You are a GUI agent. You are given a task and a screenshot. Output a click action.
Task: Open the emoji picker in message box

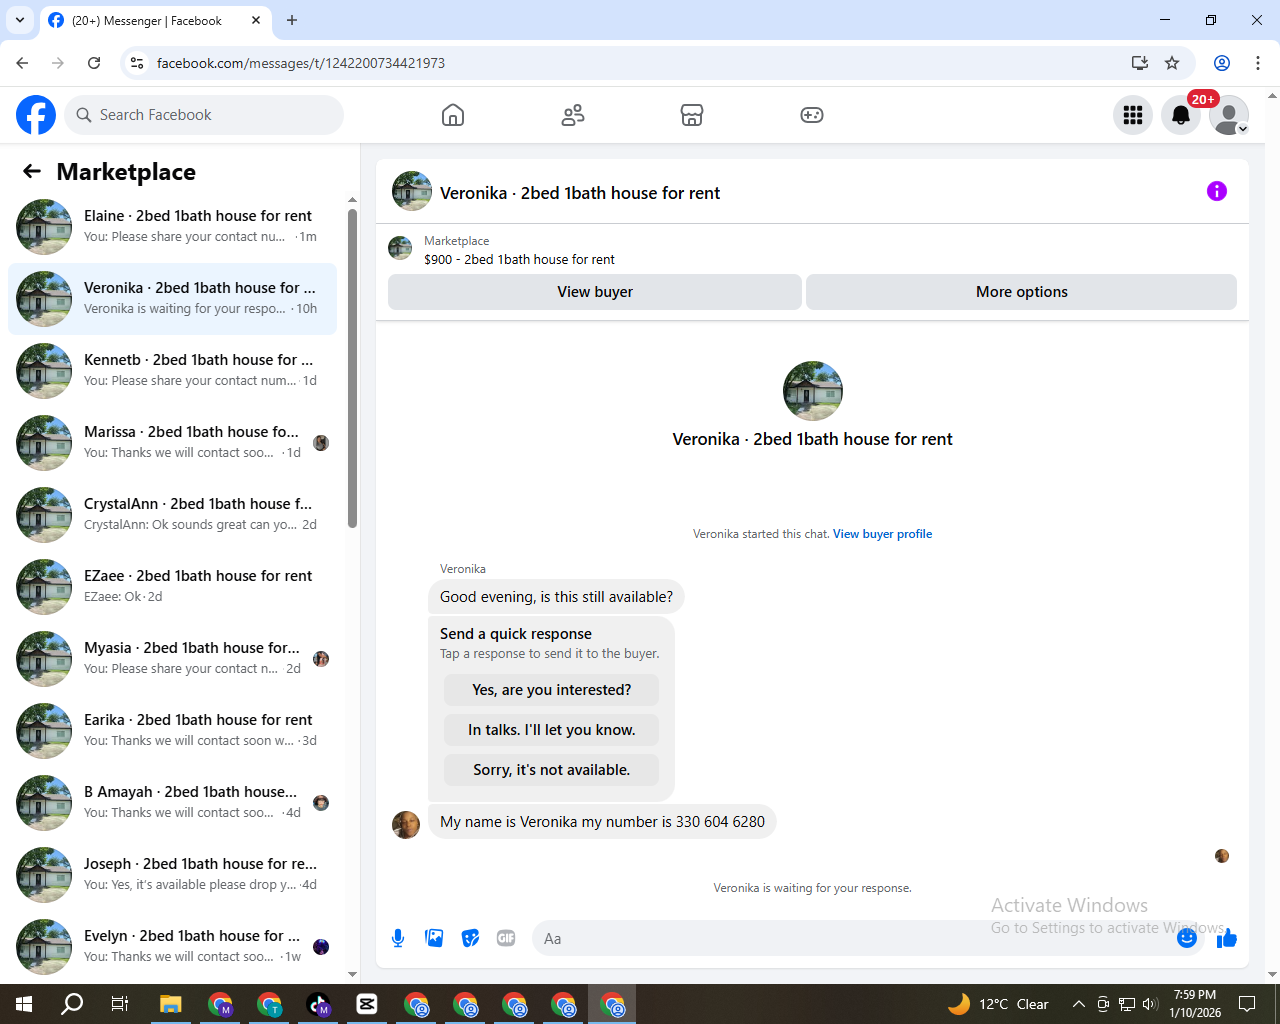point(1187,938)
